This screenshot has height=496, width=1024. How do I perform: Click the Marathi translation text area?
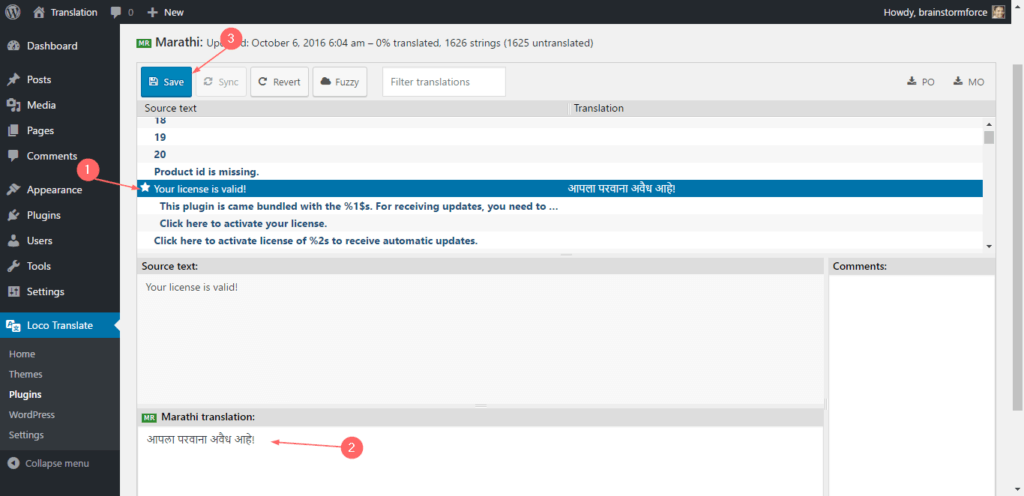pos(480,462)
